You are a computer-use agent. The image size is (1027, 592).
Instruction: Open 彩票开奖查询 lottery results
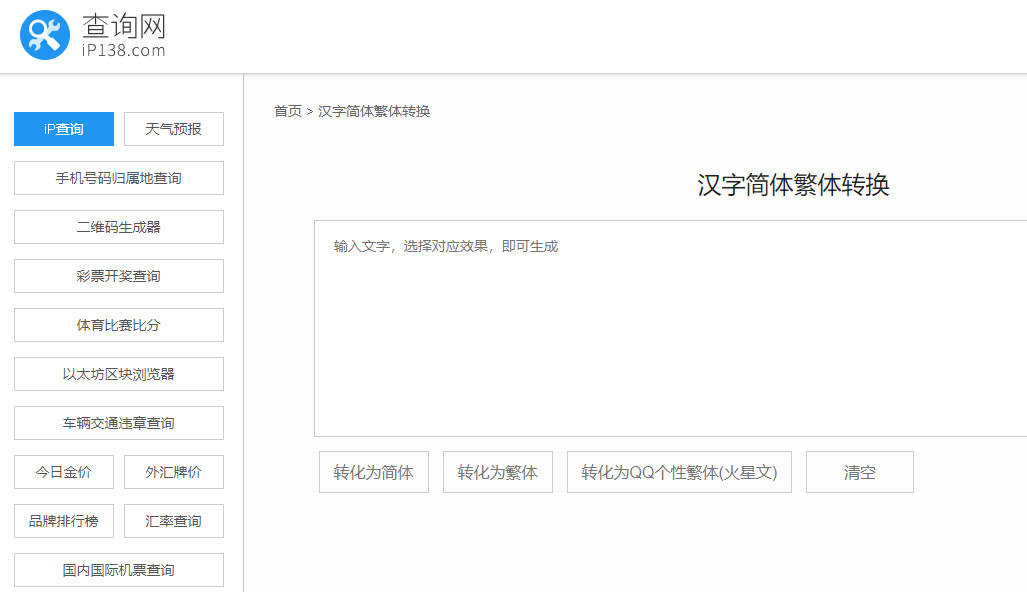pyautogui.click(x=118, y=275)
